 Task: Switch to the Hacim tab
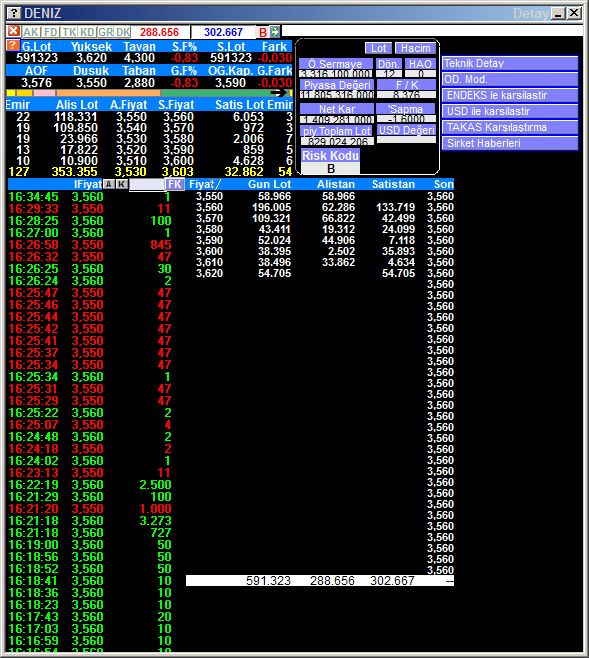pos(415,48)
